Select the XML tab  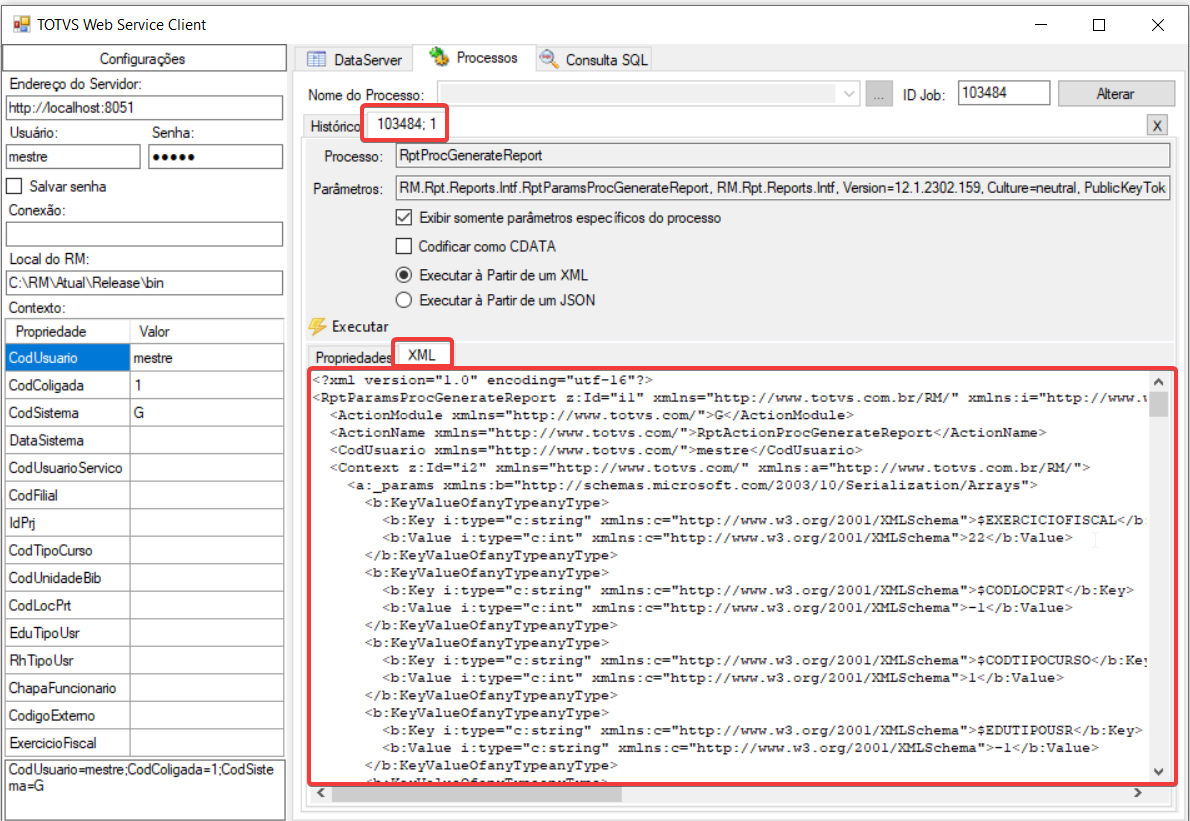coord(422,354)
